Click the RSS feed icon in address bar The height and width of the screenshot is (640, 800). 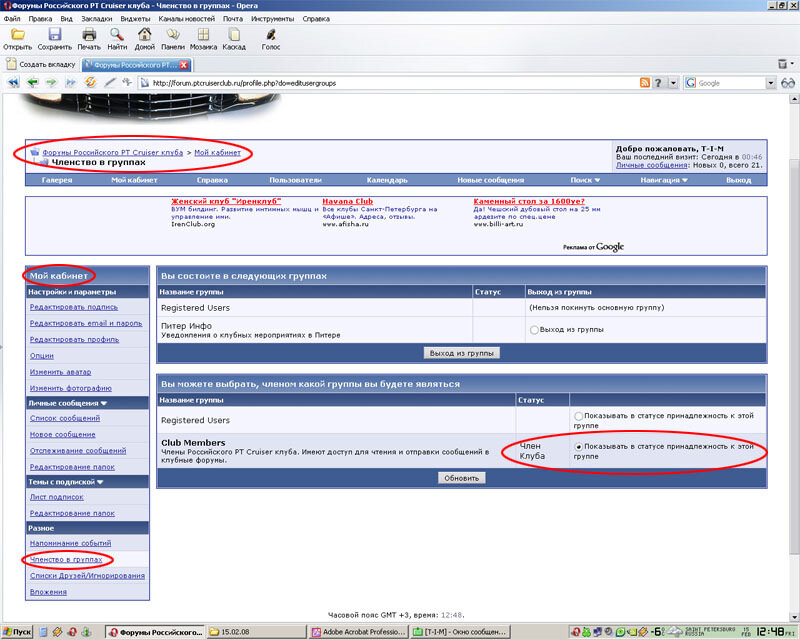pos(645,83)
